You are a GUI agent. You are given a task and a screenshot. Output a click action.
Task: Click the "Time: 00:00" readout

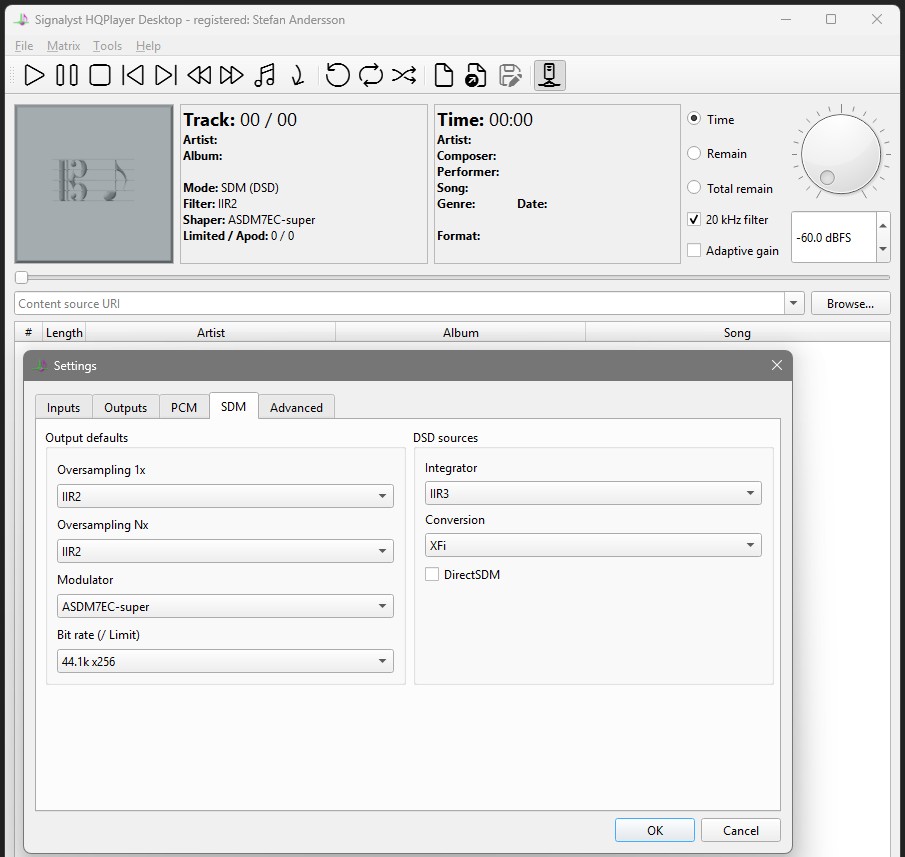(x=485, y=119)
